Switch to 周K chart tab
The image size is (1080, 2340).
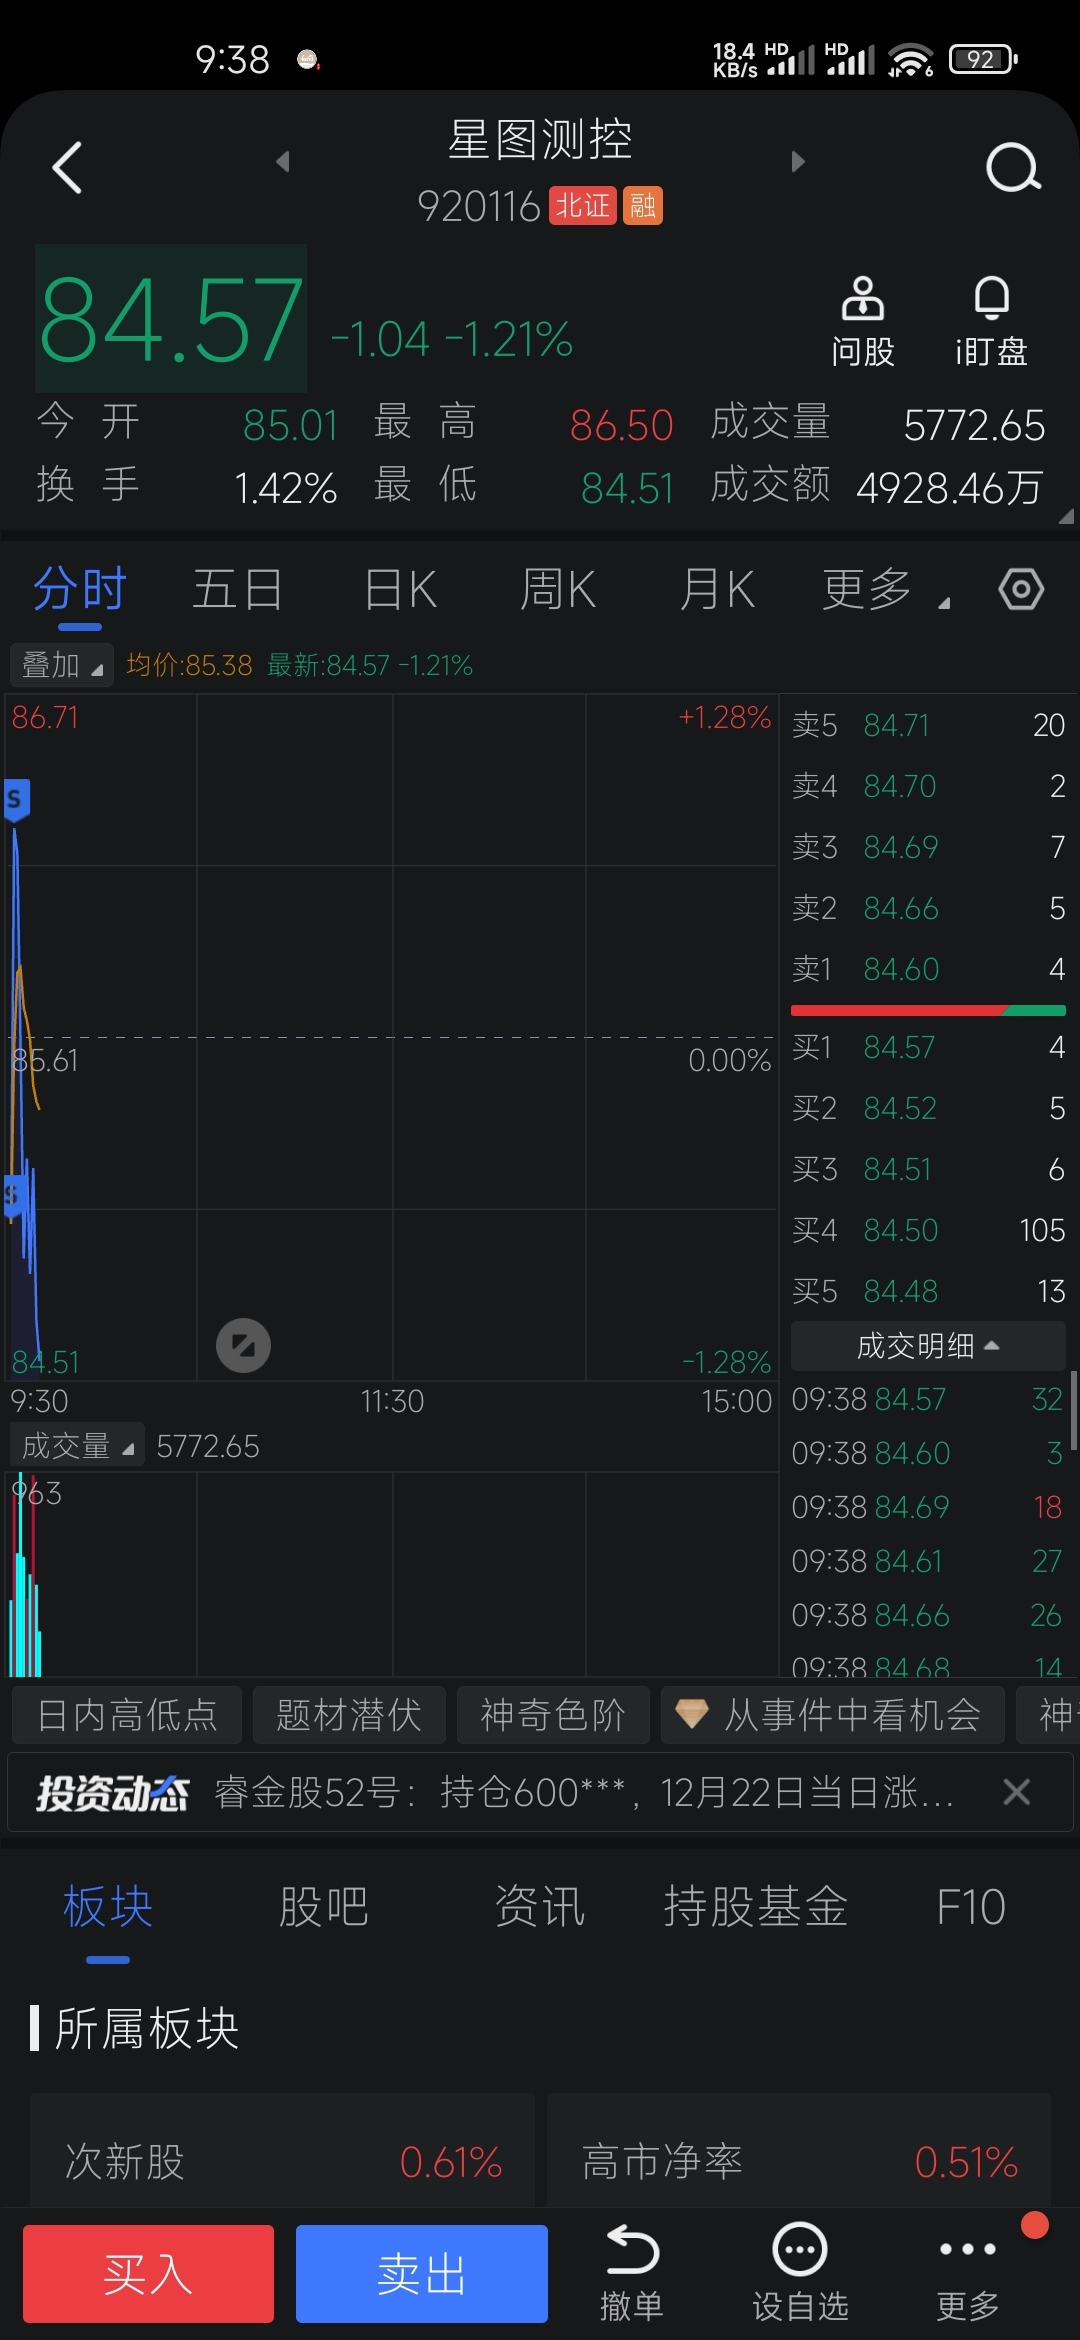coord(558,589)
